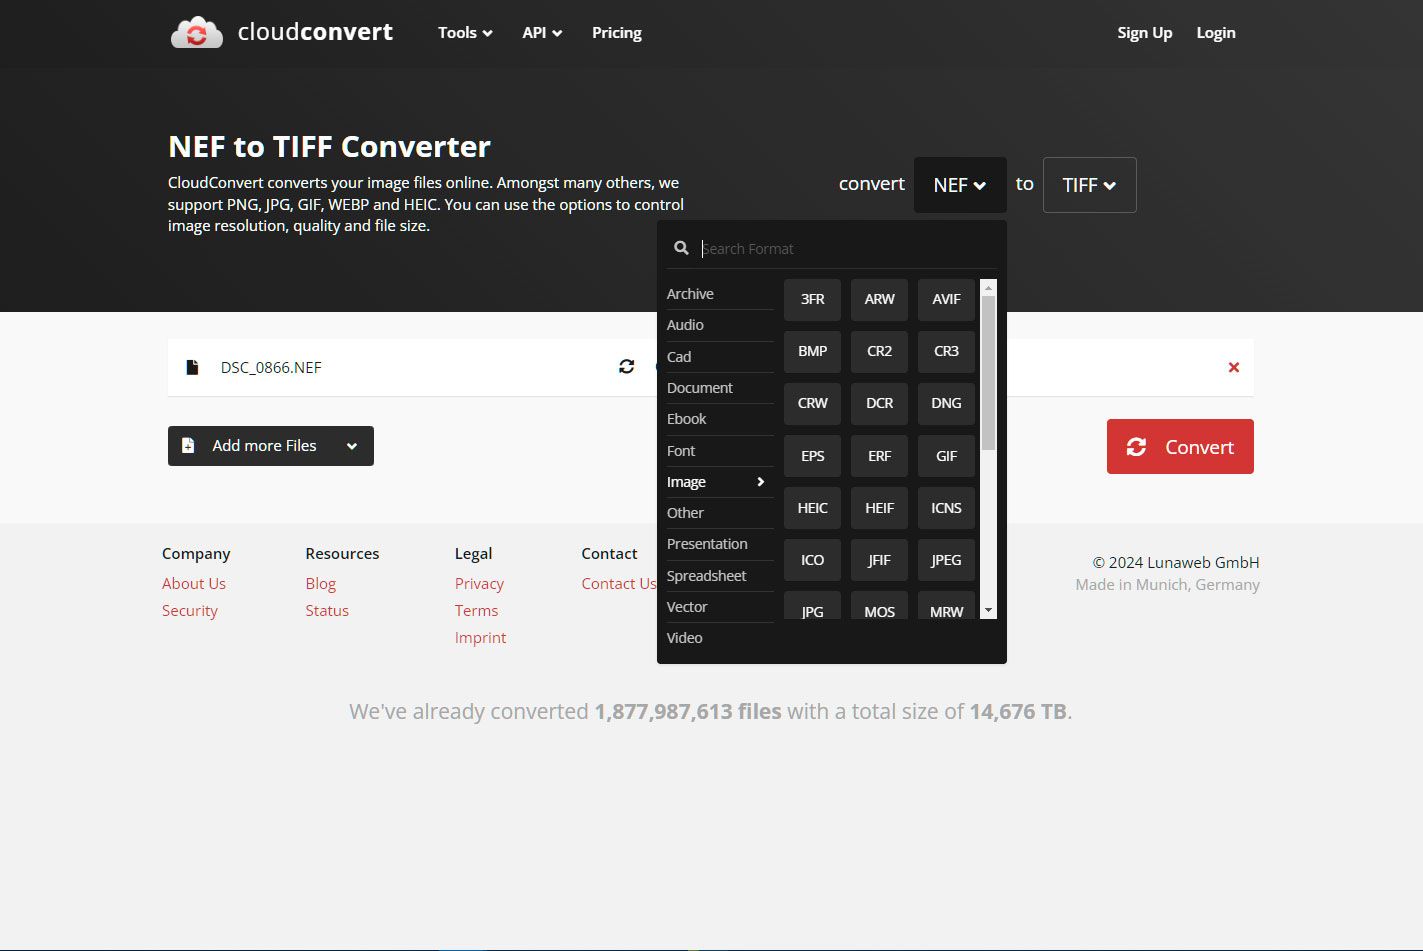Open the TIFF target format dropdown
The width and height of the screenshot is (1423, 951).
click(x=1089, y=185)
